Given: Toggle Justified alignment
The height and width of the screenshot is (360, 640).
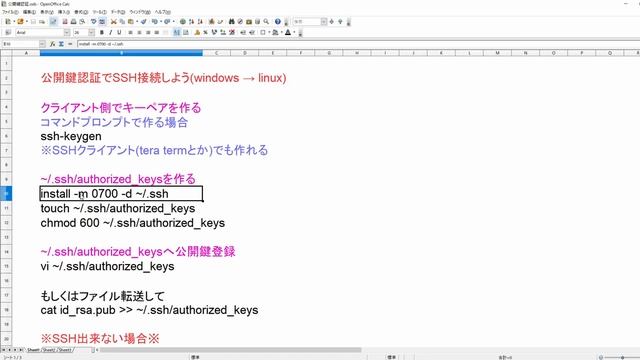Looking at the screenshot, I should click(x=156, y=32).
